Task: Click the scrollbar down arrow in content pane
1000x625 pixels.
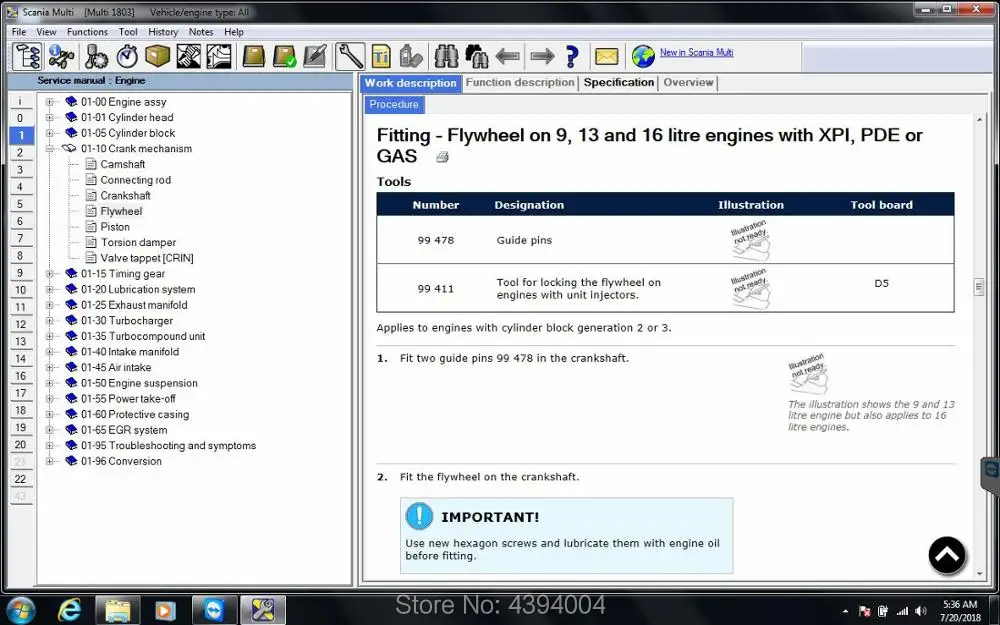Action: [x=980, y=574]
